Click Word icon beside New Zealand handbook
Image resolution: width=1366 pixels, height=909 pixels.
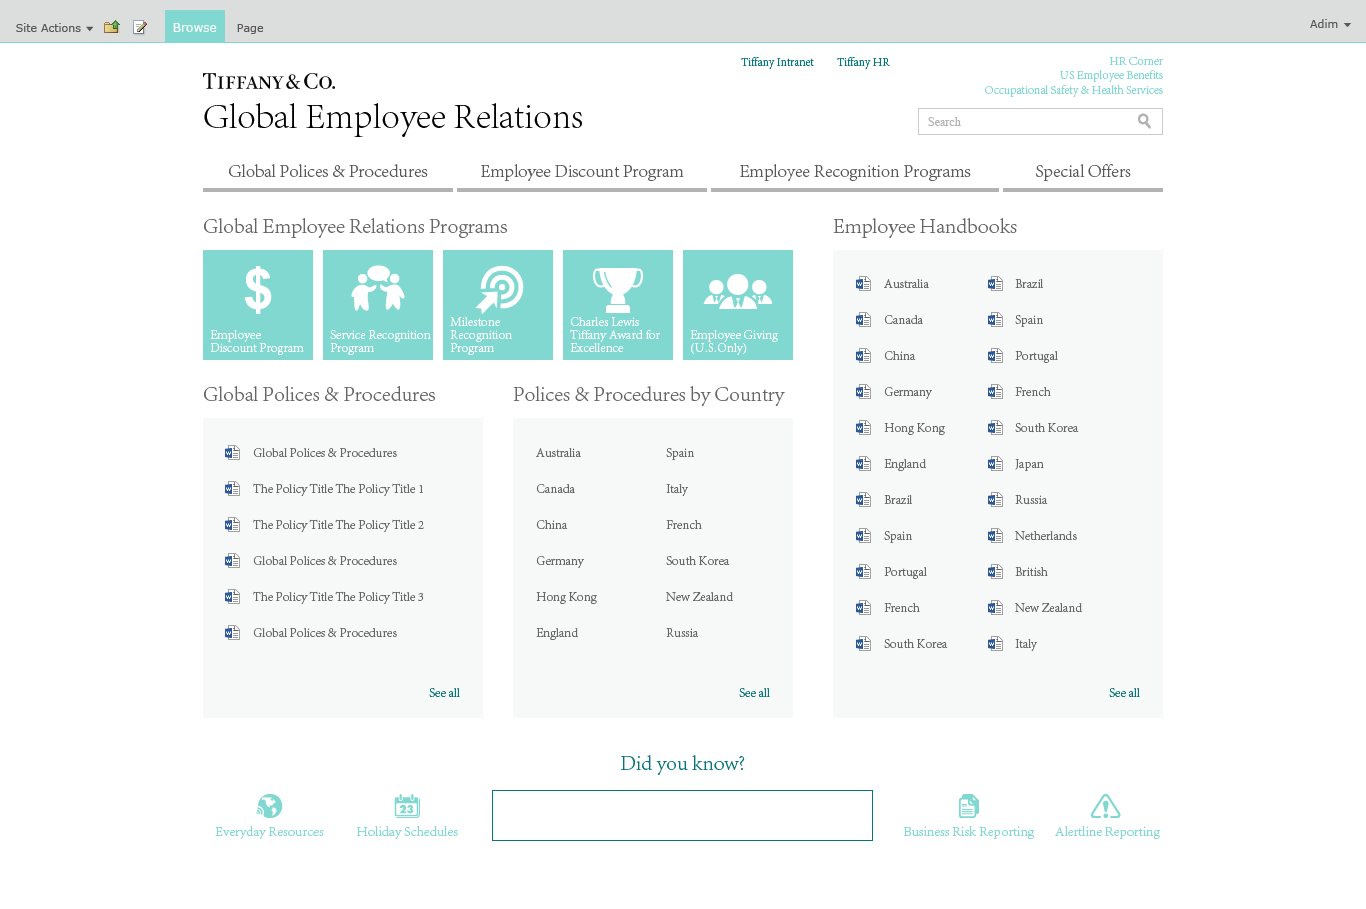pos(995,608)
